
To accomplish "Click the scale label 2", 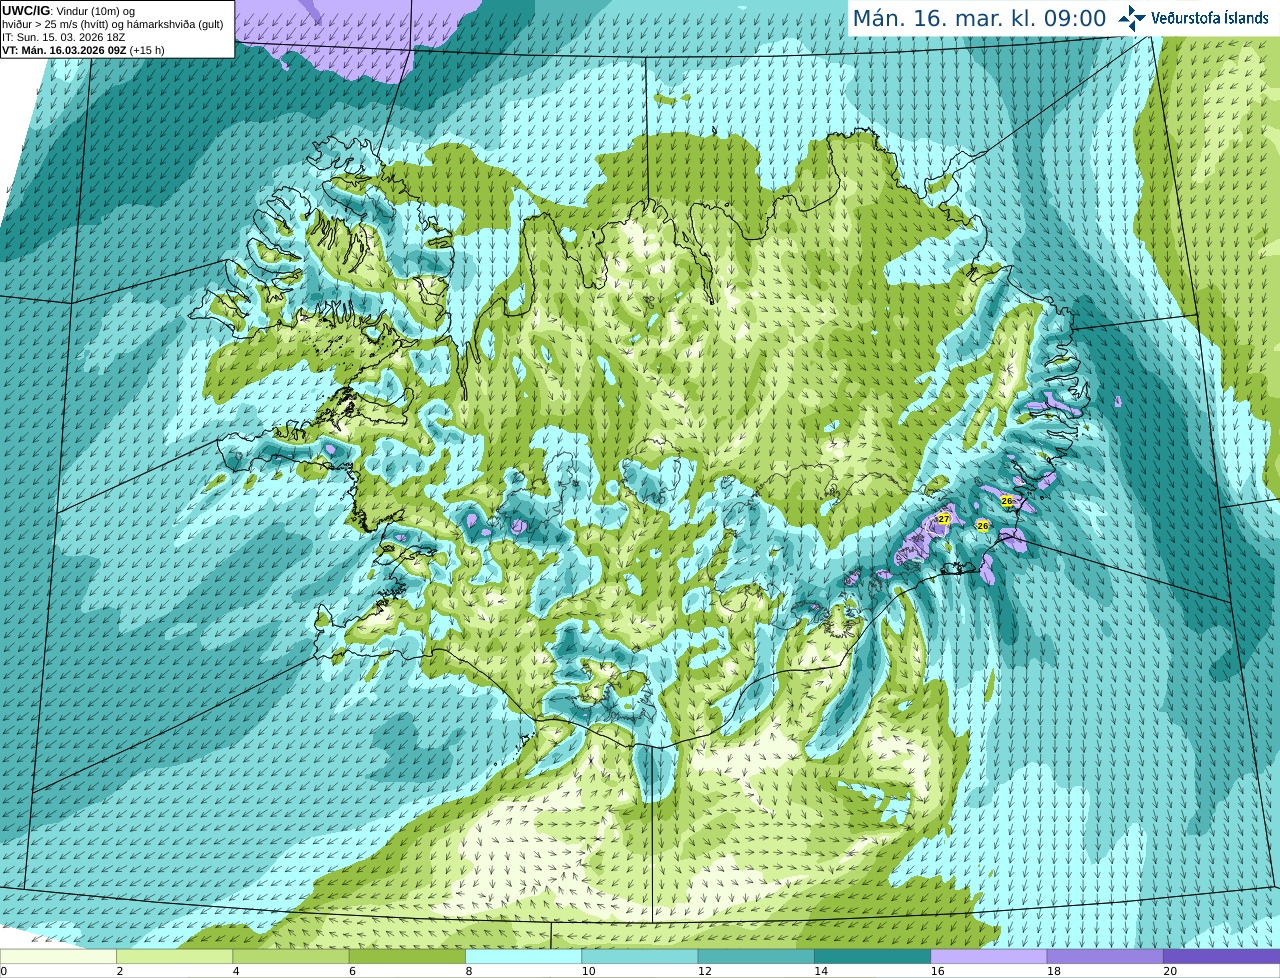I will tap(120, 971).
